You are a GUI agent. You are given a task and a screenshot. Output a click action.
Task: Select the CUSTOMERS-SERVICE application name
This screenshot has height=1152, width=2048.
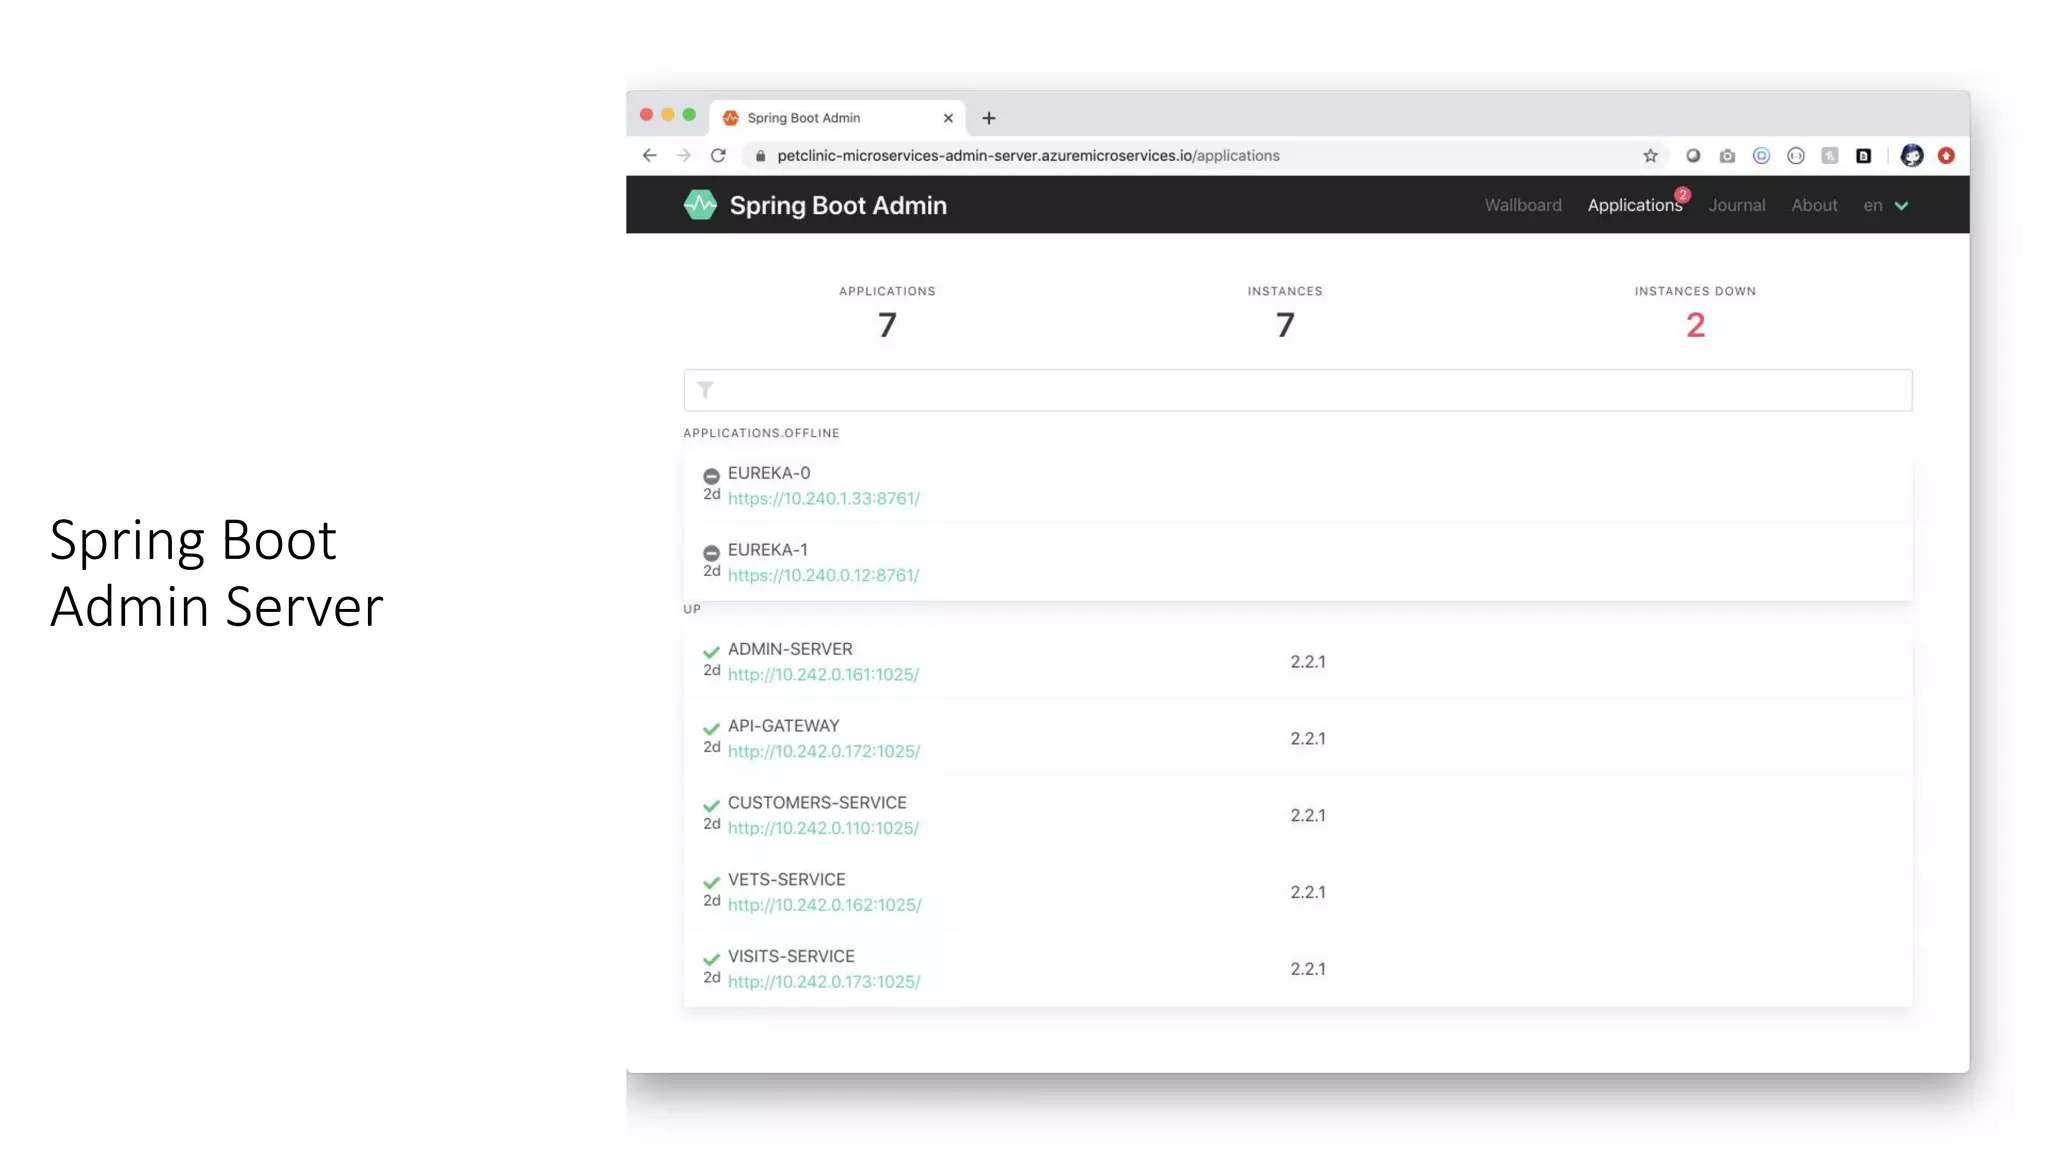pos(817,803)
